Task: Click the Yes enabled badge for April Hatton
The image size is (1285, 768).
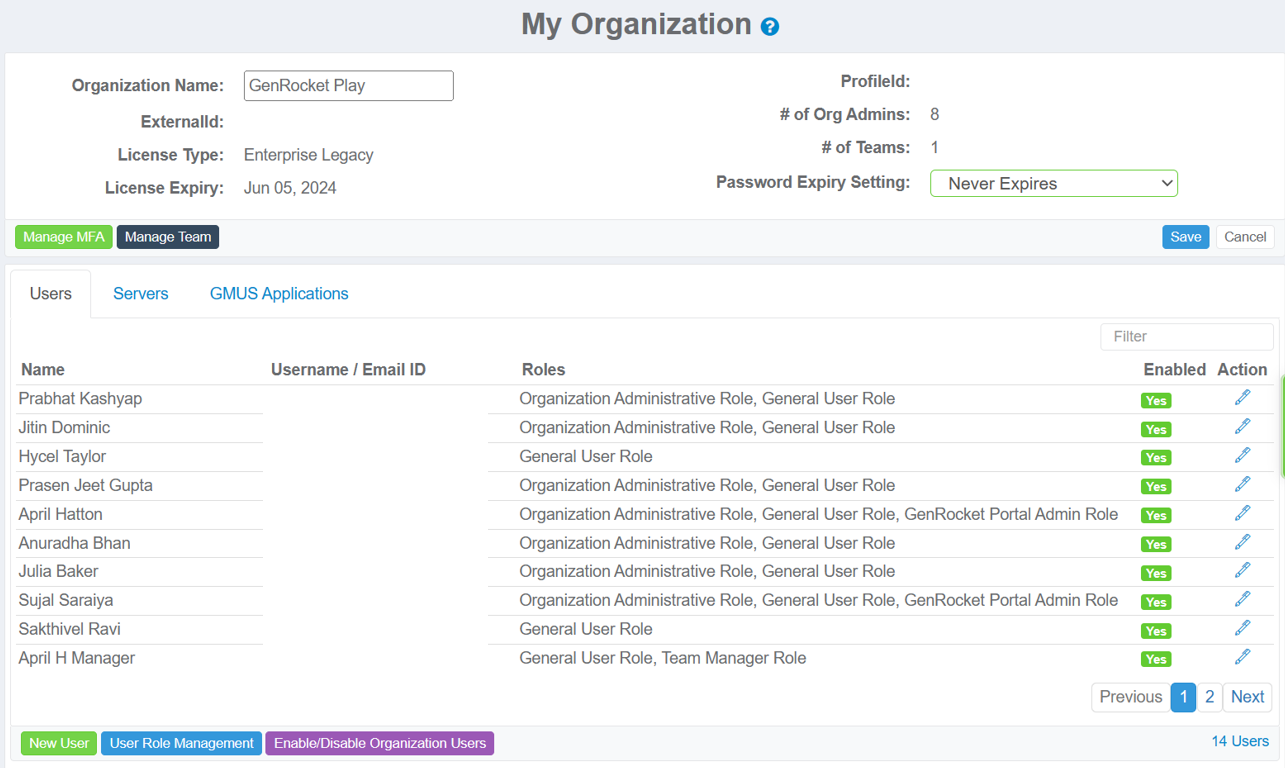Action: click(x=1156, y=516)
